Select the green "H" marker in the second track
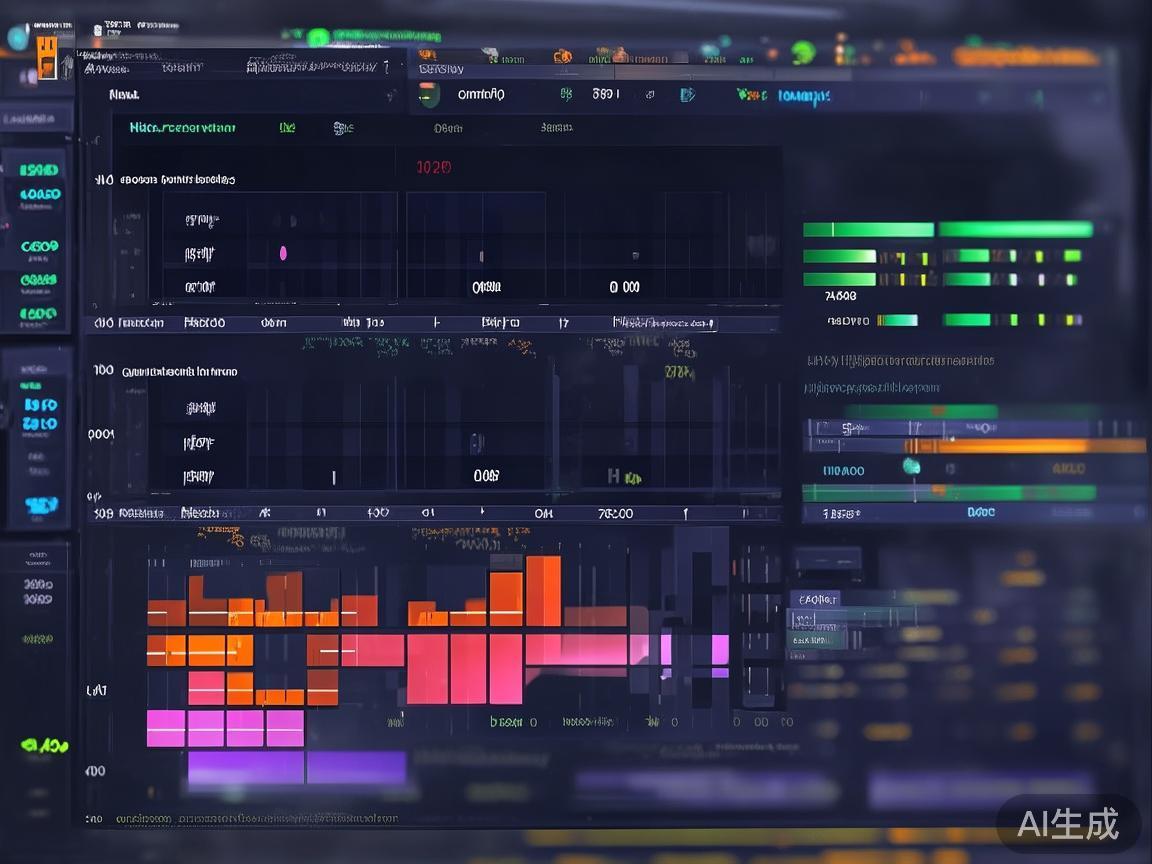1152x864 pixels. [614, 477]
